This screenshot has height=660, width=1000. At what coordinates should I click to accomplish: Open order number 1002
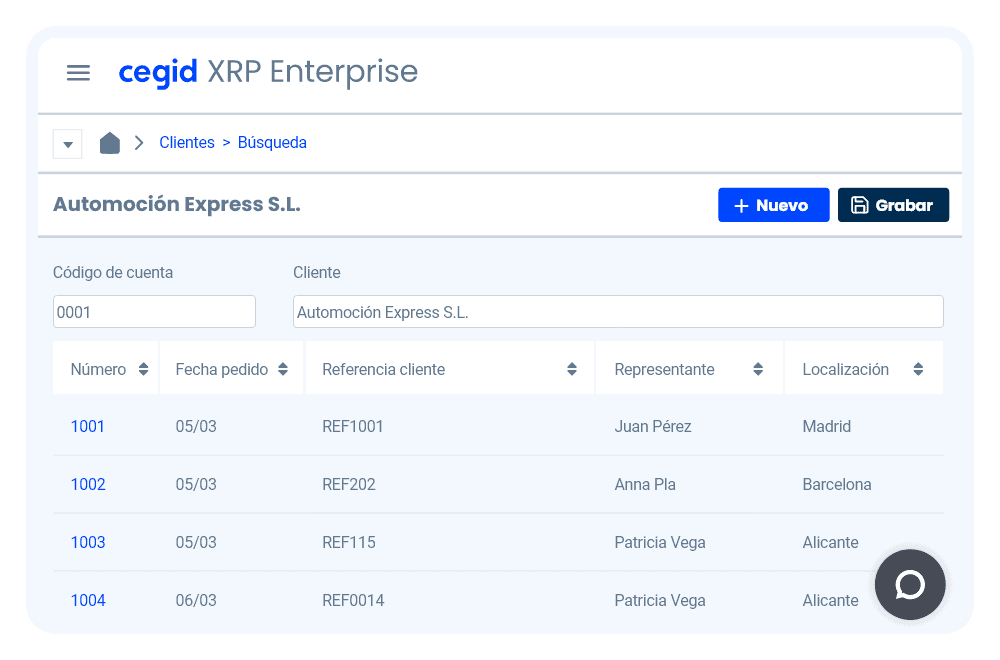88,485
